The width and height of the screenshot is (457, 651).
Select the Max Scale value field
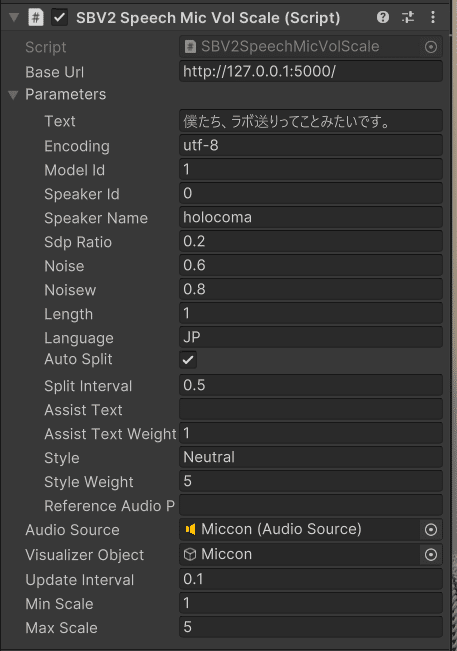coord(311,627)
